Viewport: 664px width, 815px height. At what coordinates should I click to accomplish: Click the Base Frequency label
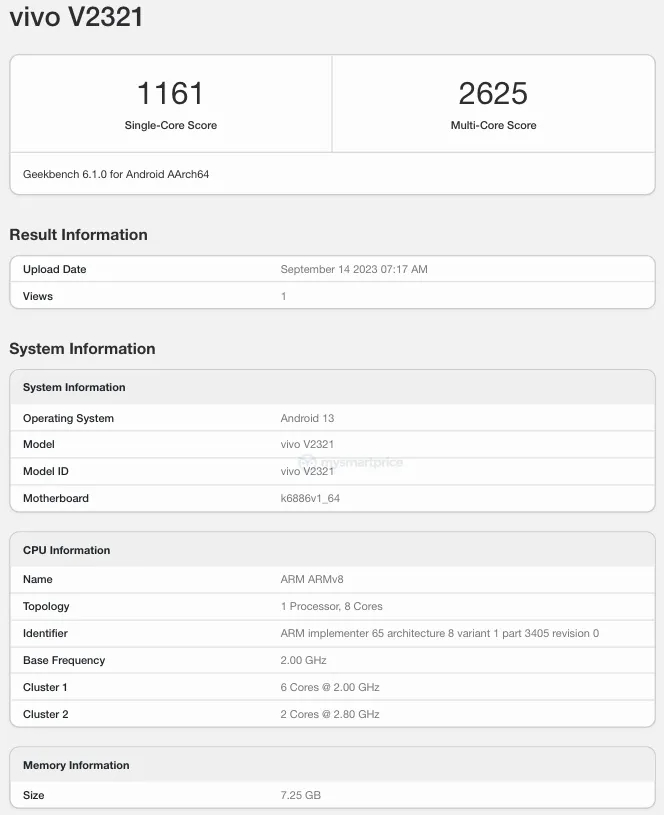pyautogui.click(x=64, y=661)
